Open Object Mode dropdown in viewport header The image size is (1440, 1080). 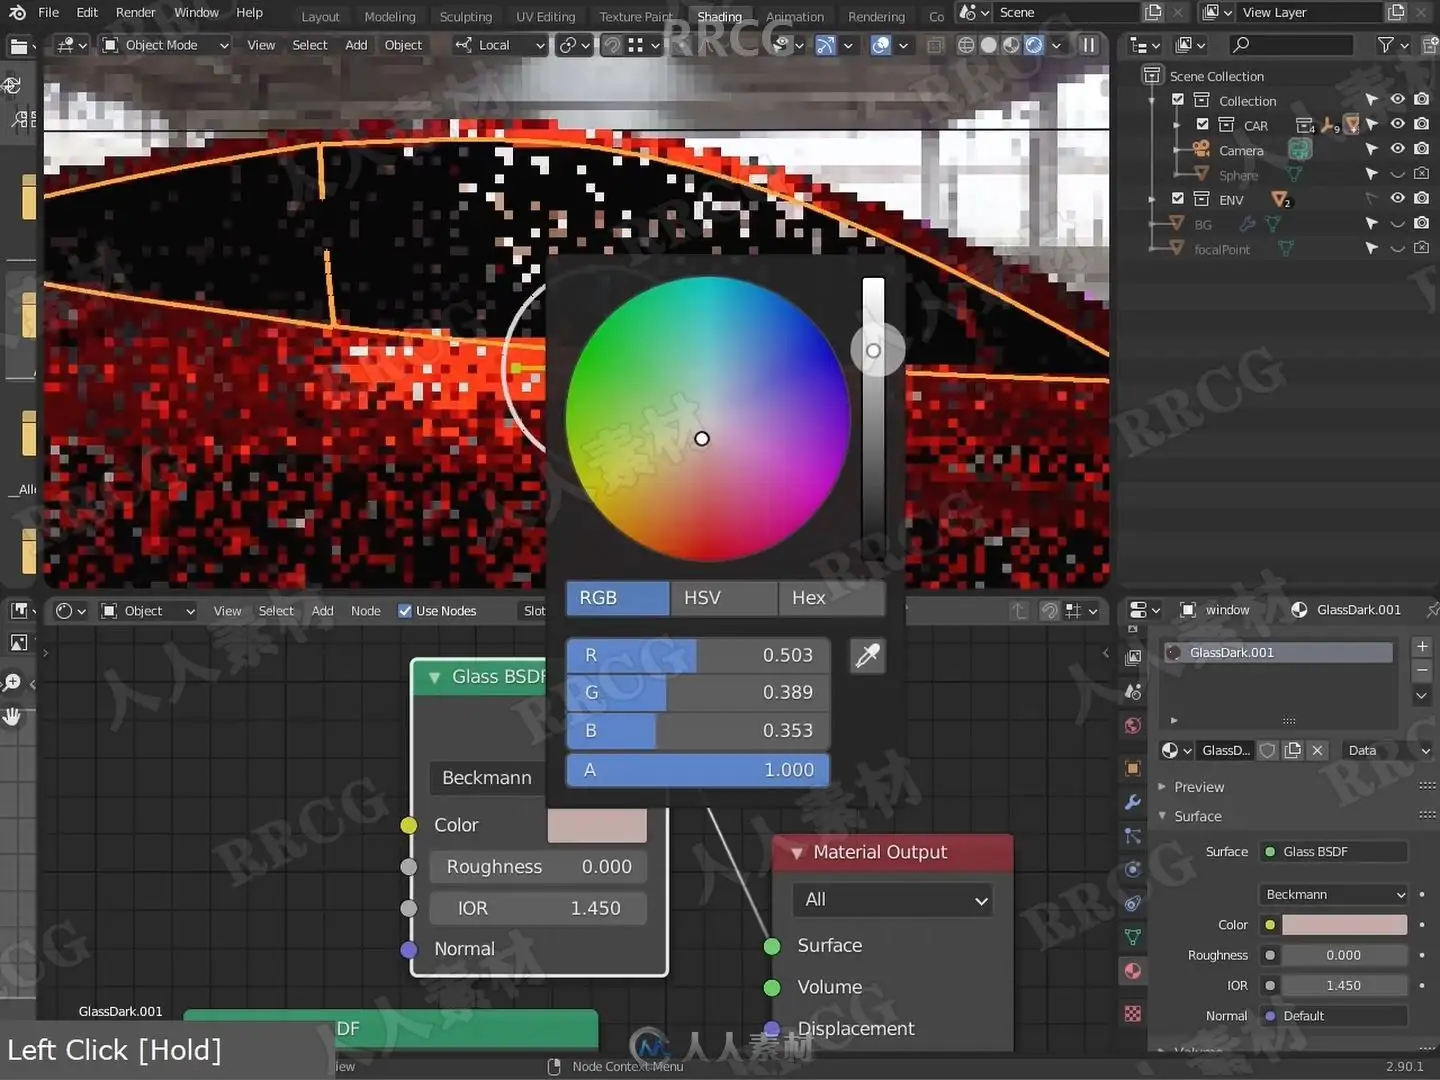pyautogui.click(x=166, y=45)
